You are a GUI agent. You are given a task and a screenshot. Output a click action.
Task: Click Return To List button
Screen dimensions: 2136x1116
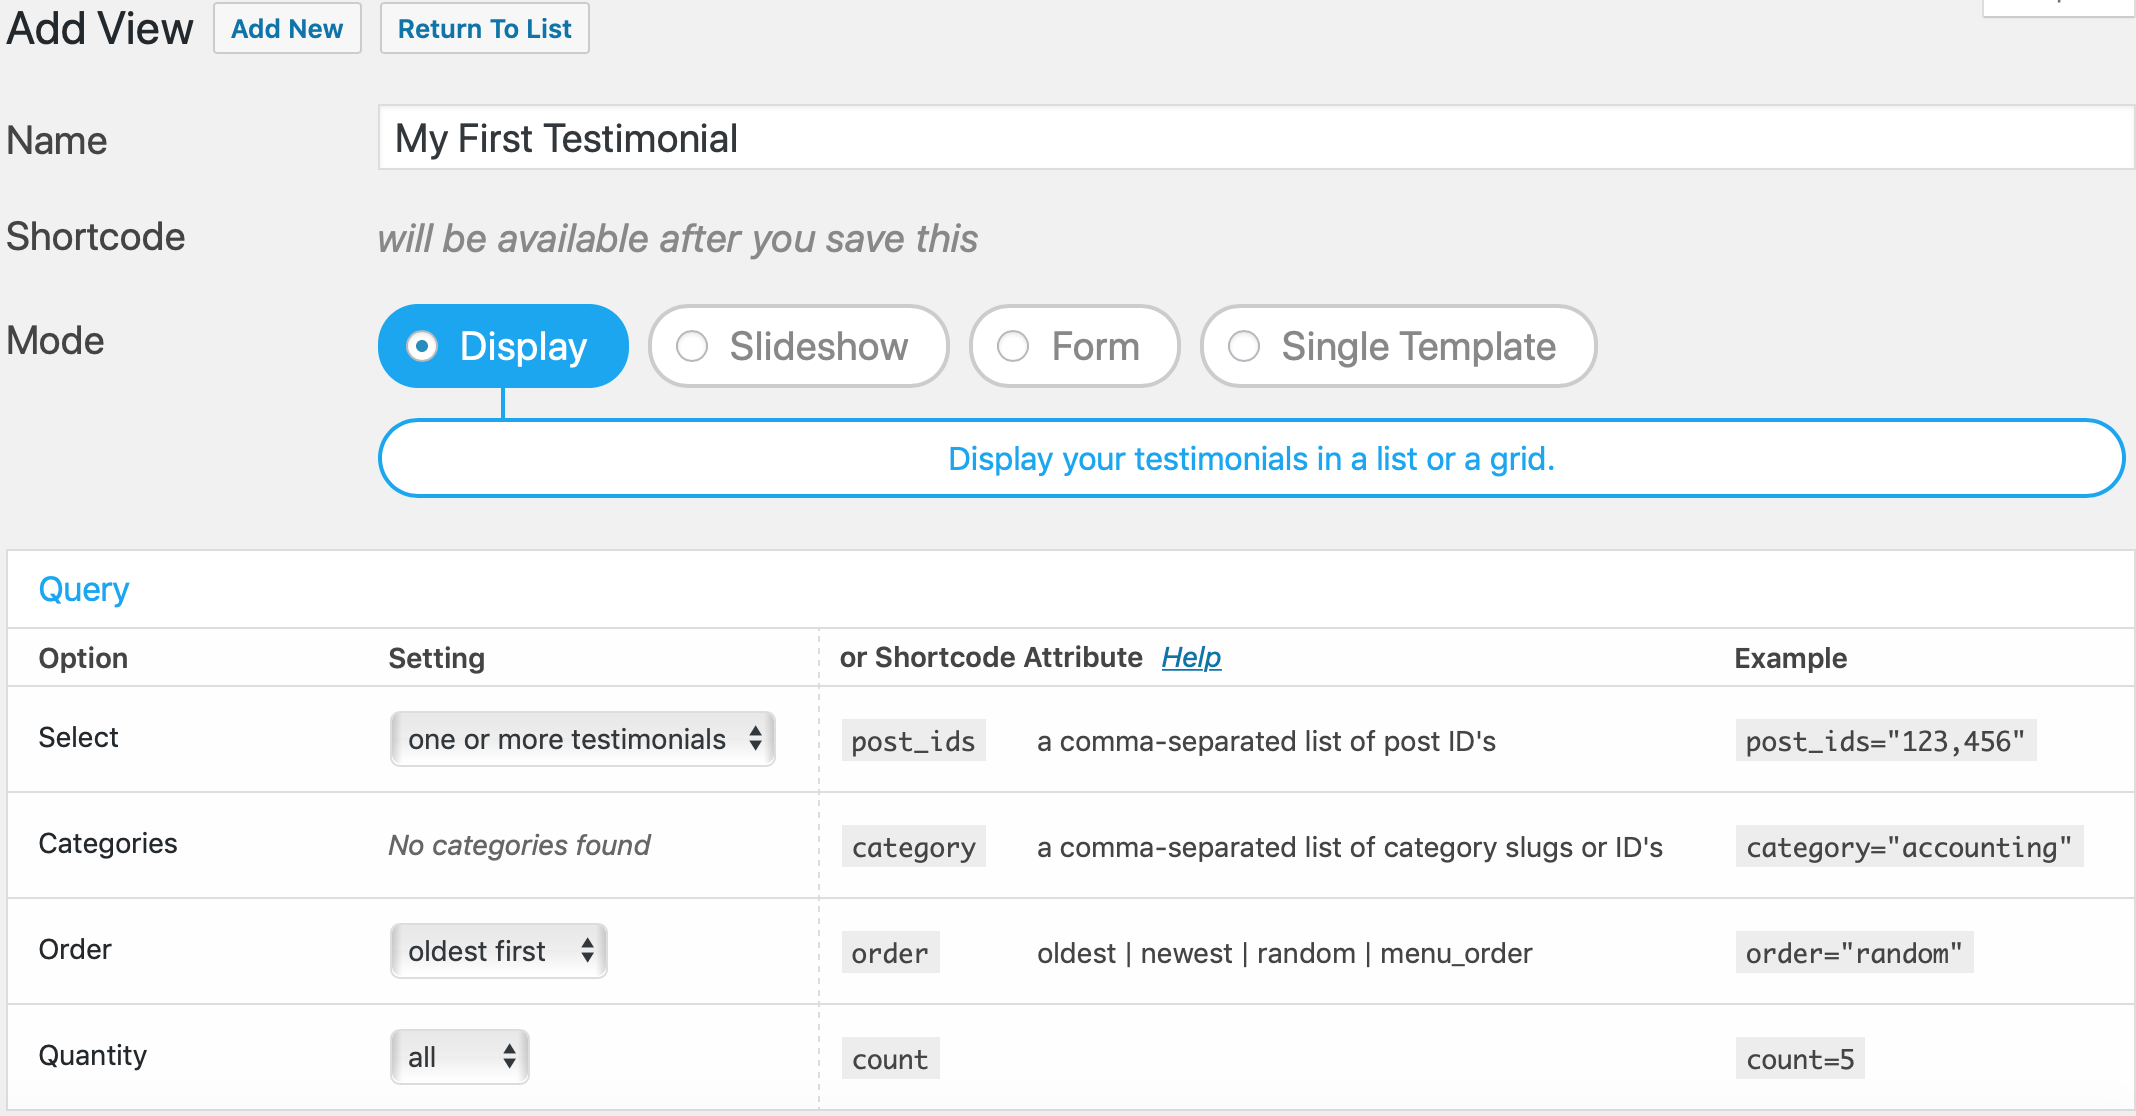484,29
